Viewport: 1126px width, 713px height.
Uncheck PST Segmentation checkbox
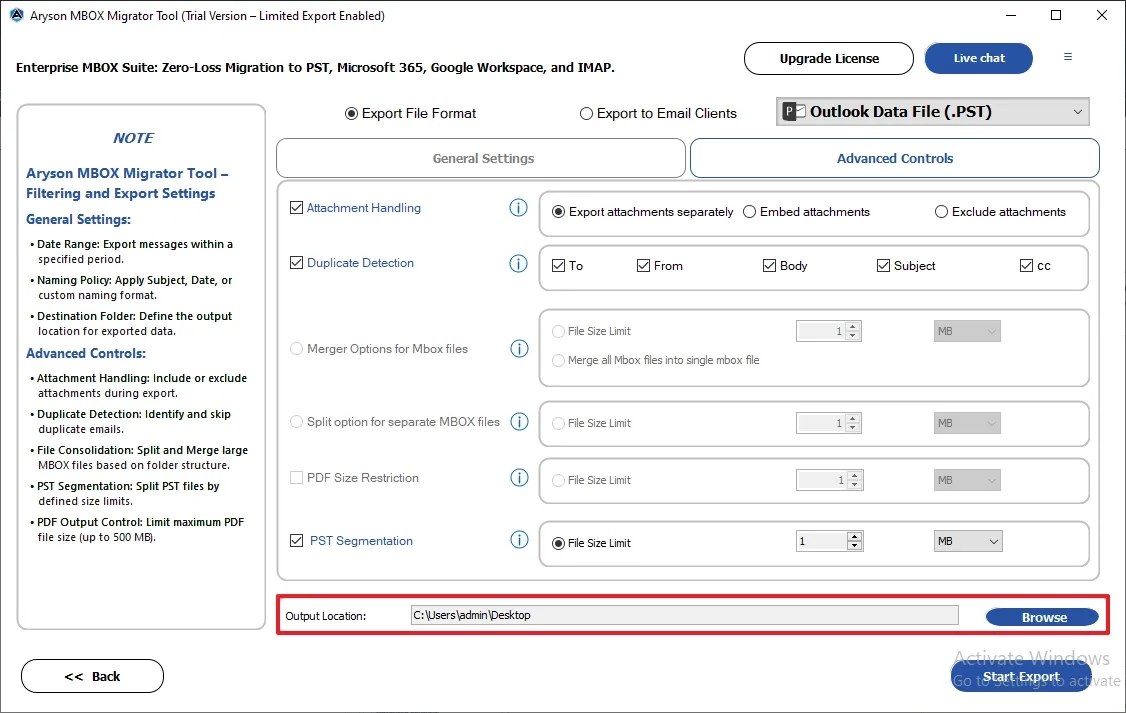(x=297, y=541)
